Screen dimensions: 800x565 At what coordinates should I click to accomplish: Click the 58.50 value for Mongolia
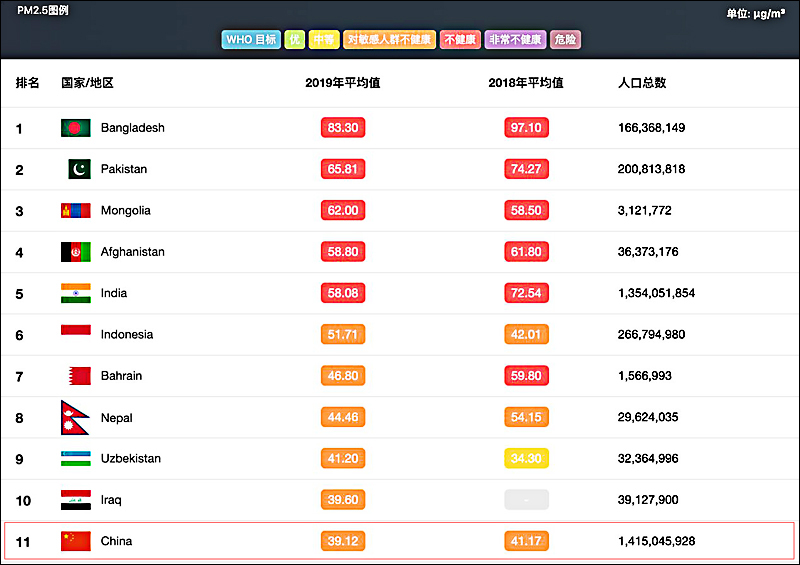[527, 210]
